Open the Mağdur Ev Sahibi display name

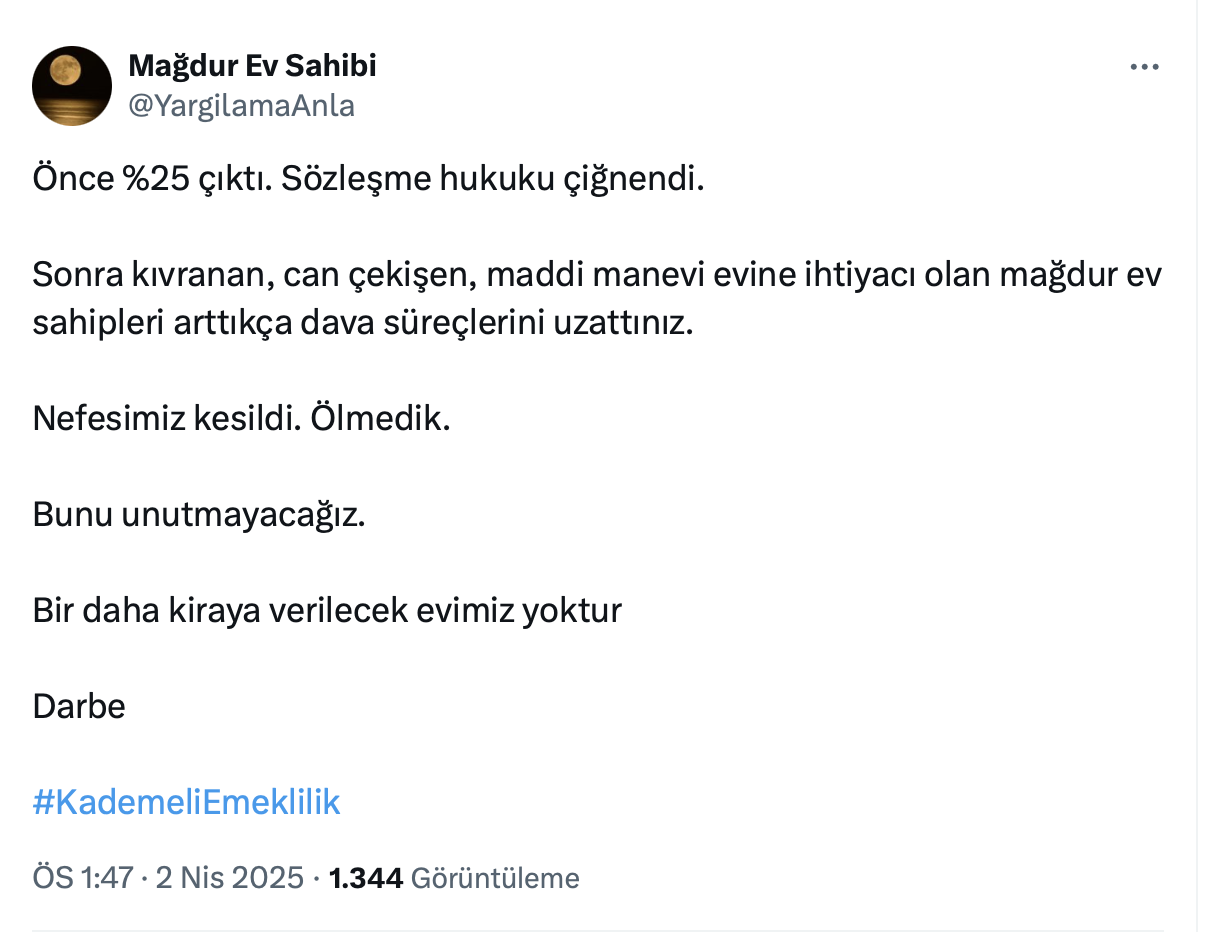(x=252, y=66)
